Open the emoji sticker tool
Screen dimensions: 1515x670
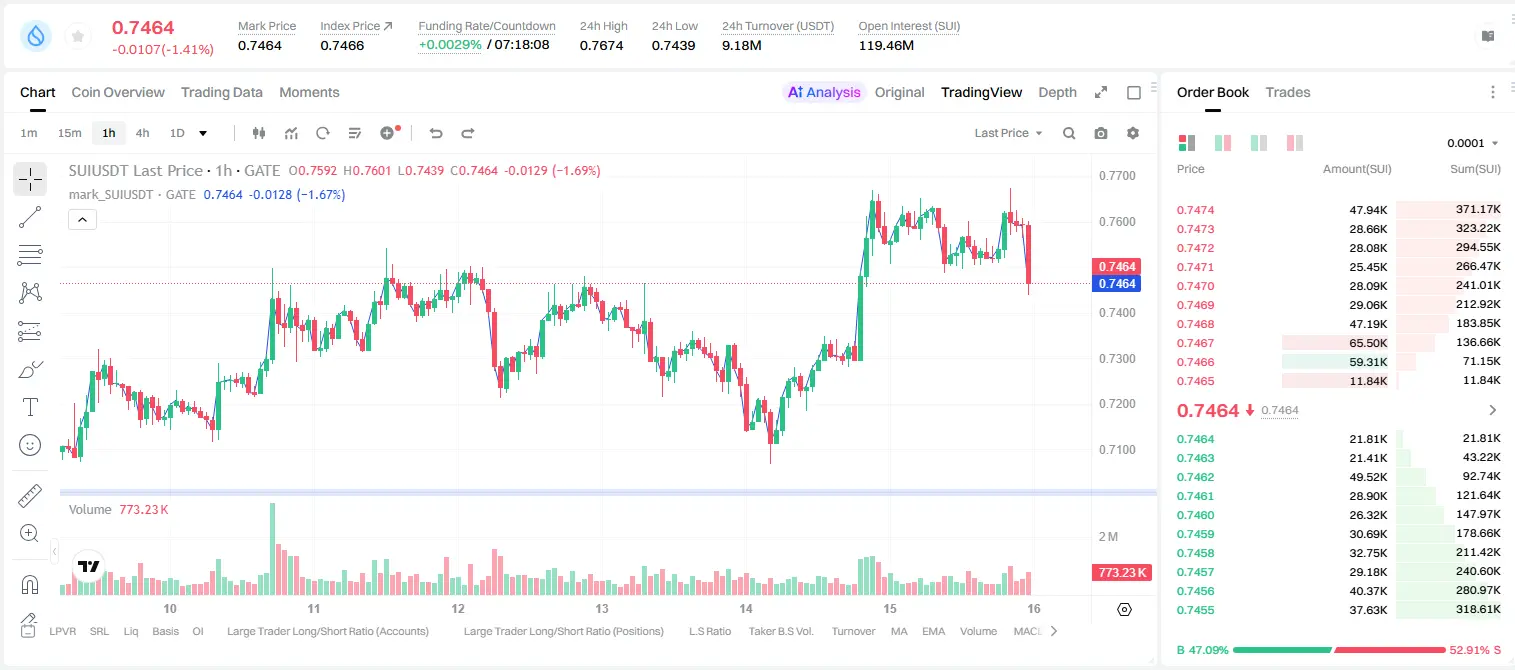coord(30,445)
